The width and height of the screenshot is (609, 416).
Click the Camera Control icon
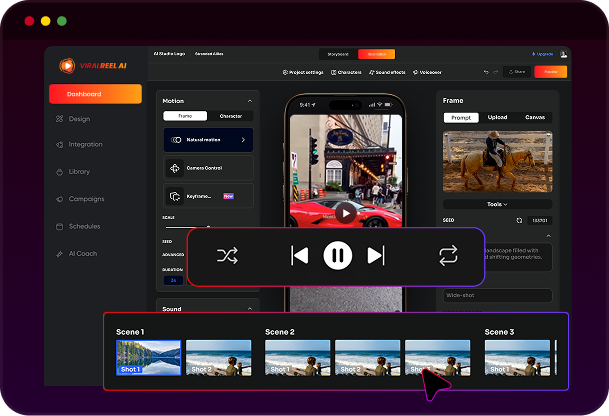(176, 168)
